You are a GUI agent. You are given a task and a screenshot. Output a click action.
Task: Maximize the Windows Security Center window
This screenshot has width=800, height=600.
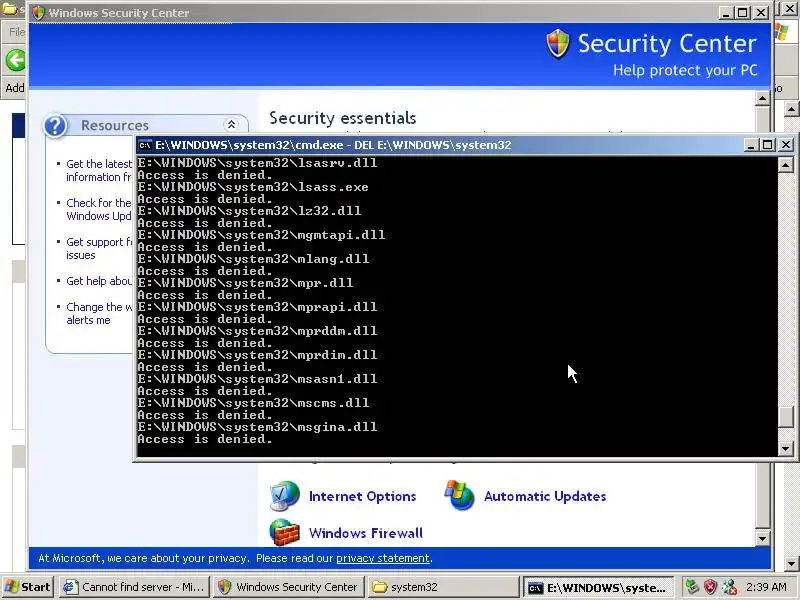(x=742, y=13)
